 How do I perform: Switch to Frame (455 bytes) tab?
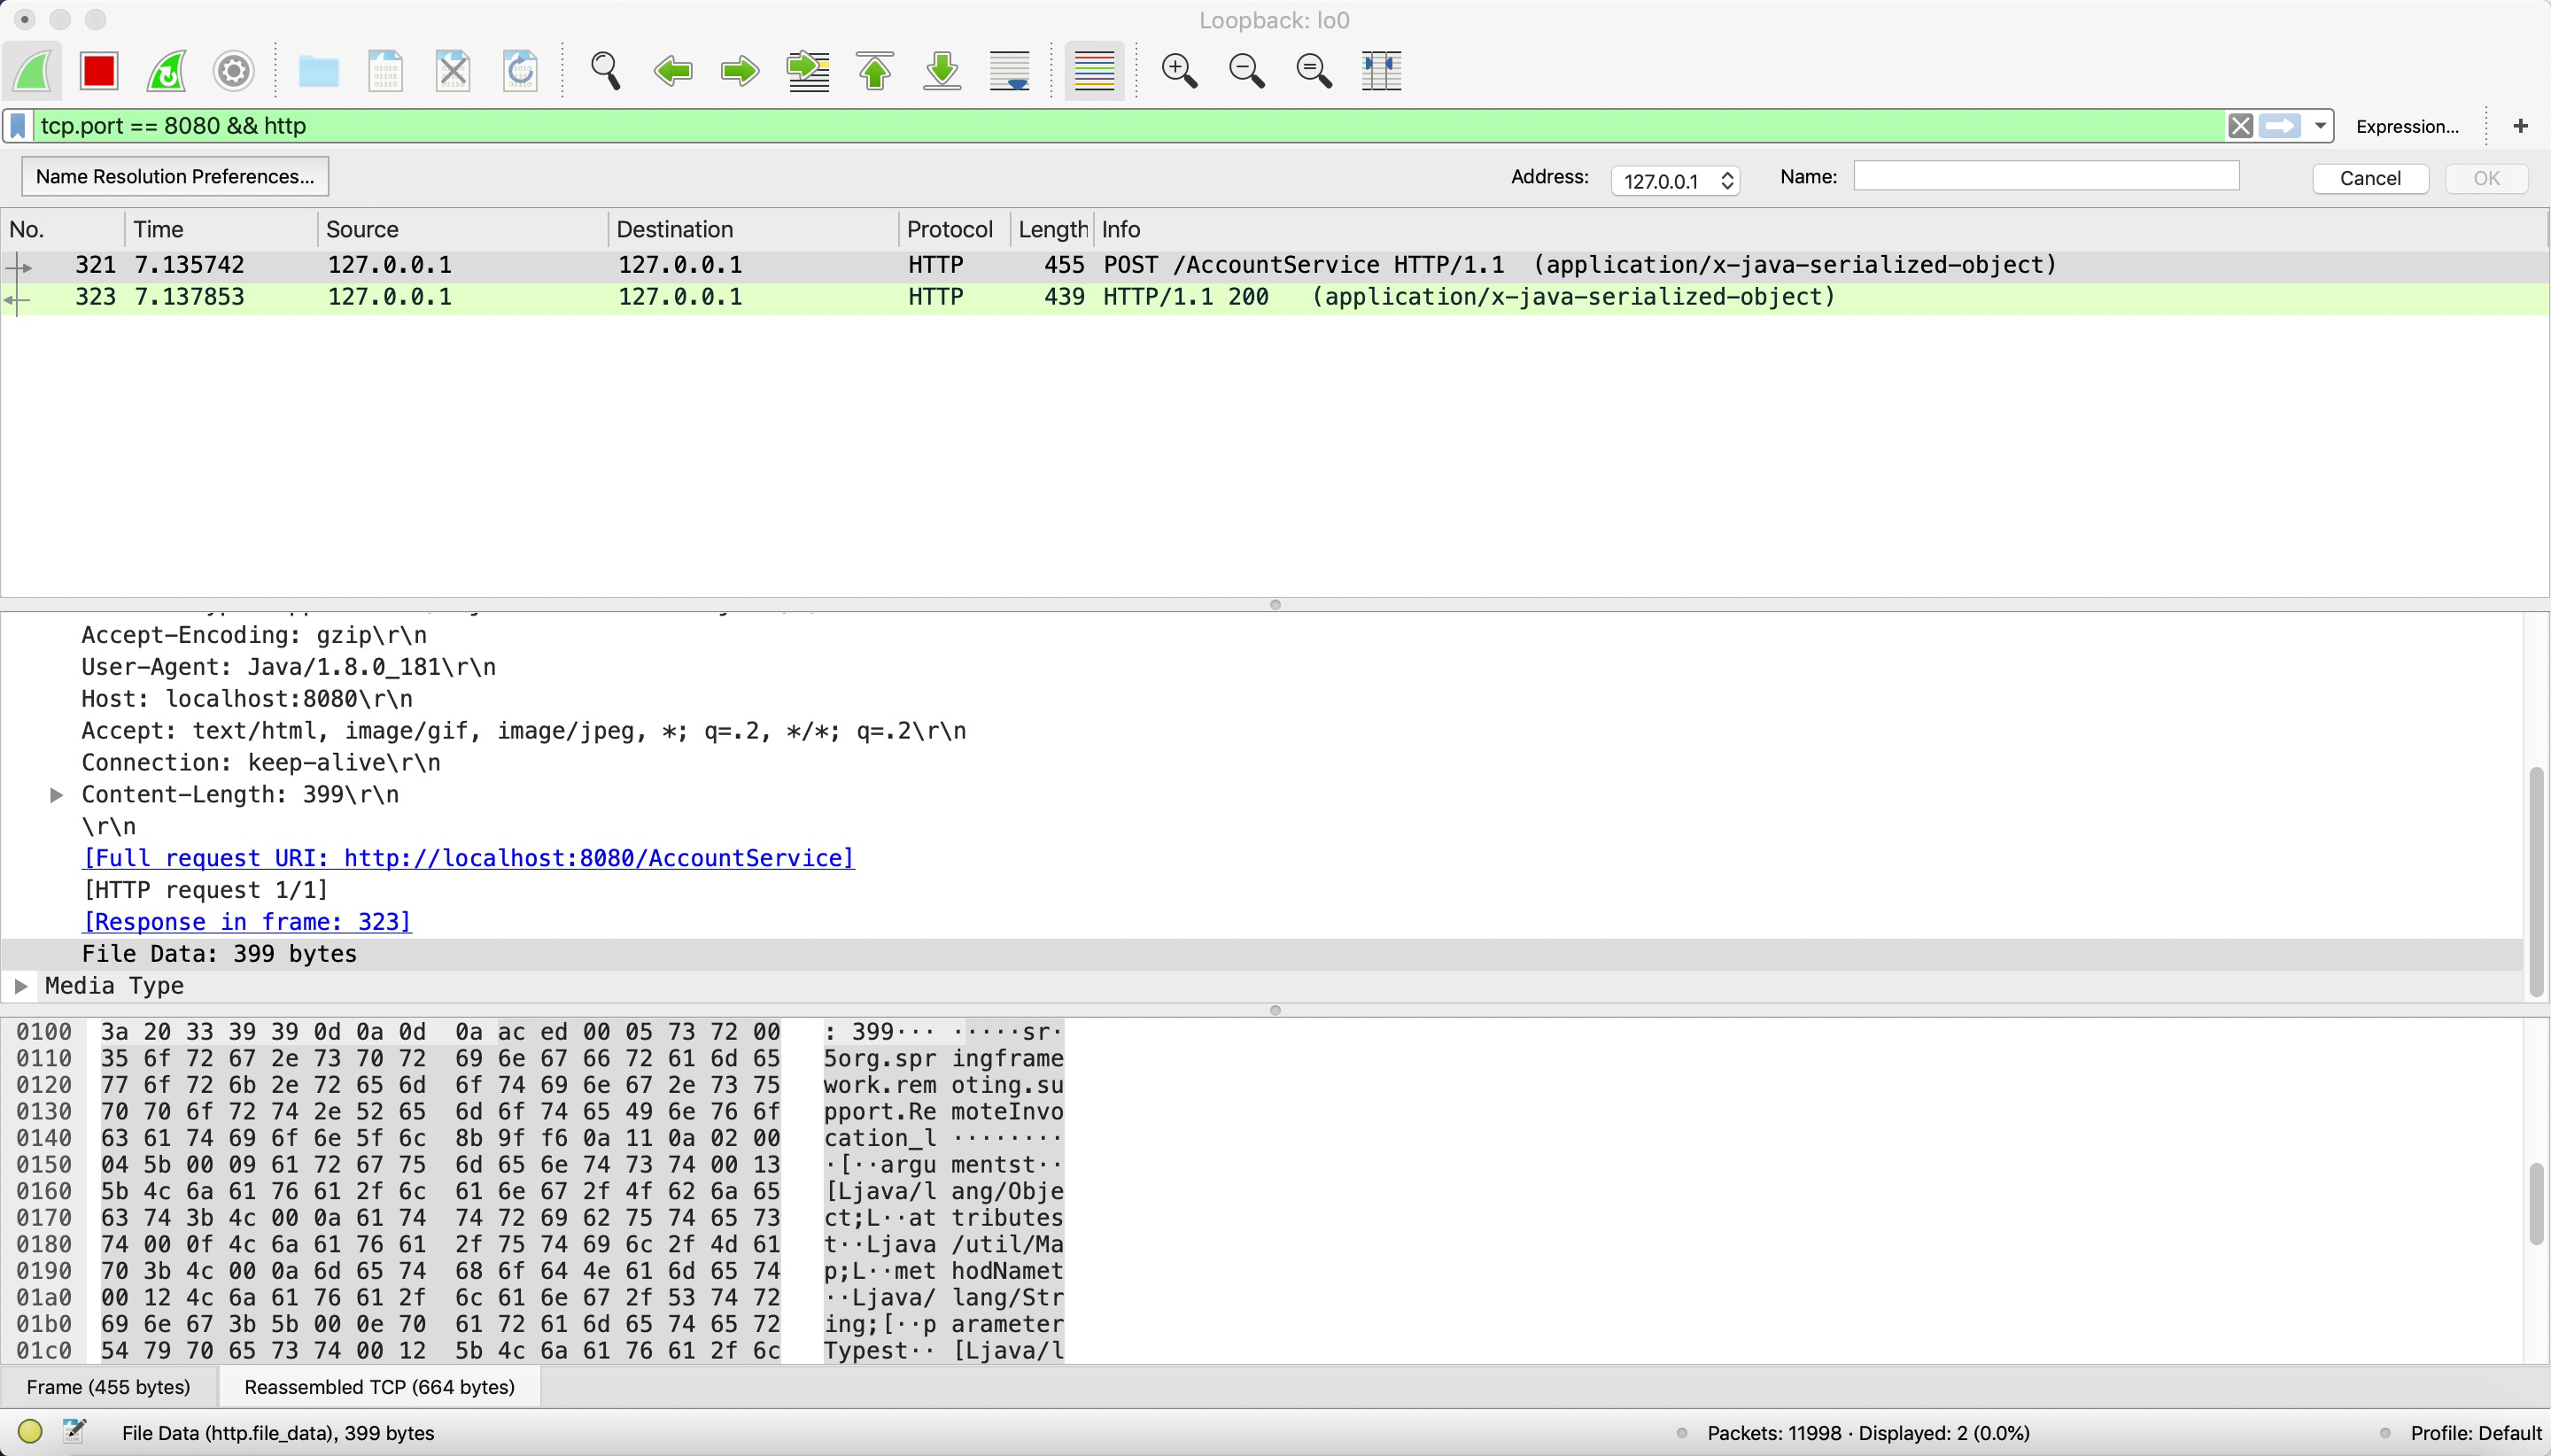pos(108,1387)
